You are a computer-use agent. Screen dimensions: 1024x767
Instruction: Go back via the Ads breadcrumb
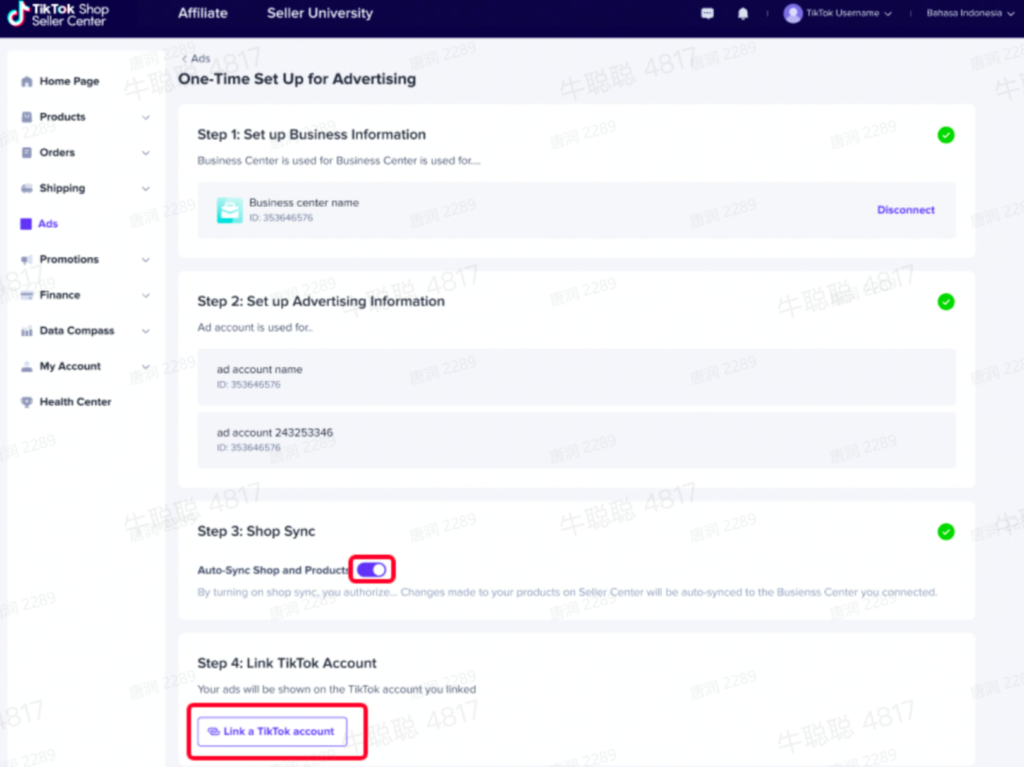(x=197, y=59)
